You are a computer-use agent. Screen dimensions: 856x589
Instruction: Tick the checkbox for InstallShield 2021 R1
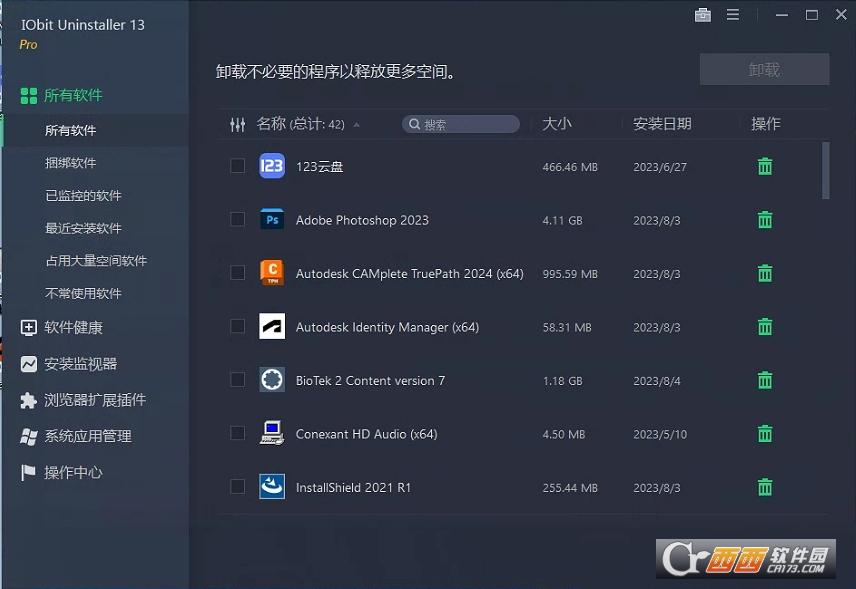(x=237, y=487)
